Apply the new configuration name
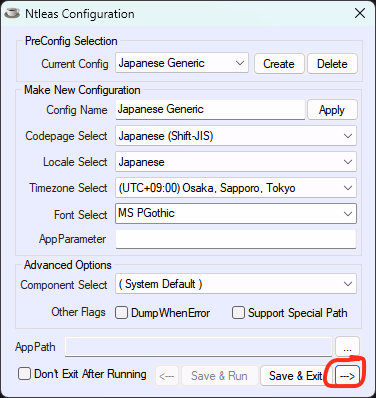Viewport: 376px width, 398px height. coord(332,110)
